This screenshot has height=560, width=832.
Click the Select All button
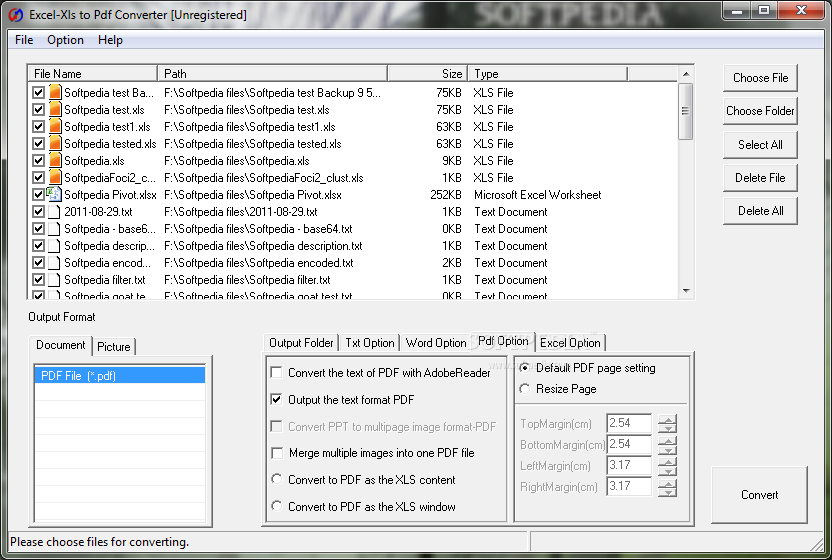point(760,144)
